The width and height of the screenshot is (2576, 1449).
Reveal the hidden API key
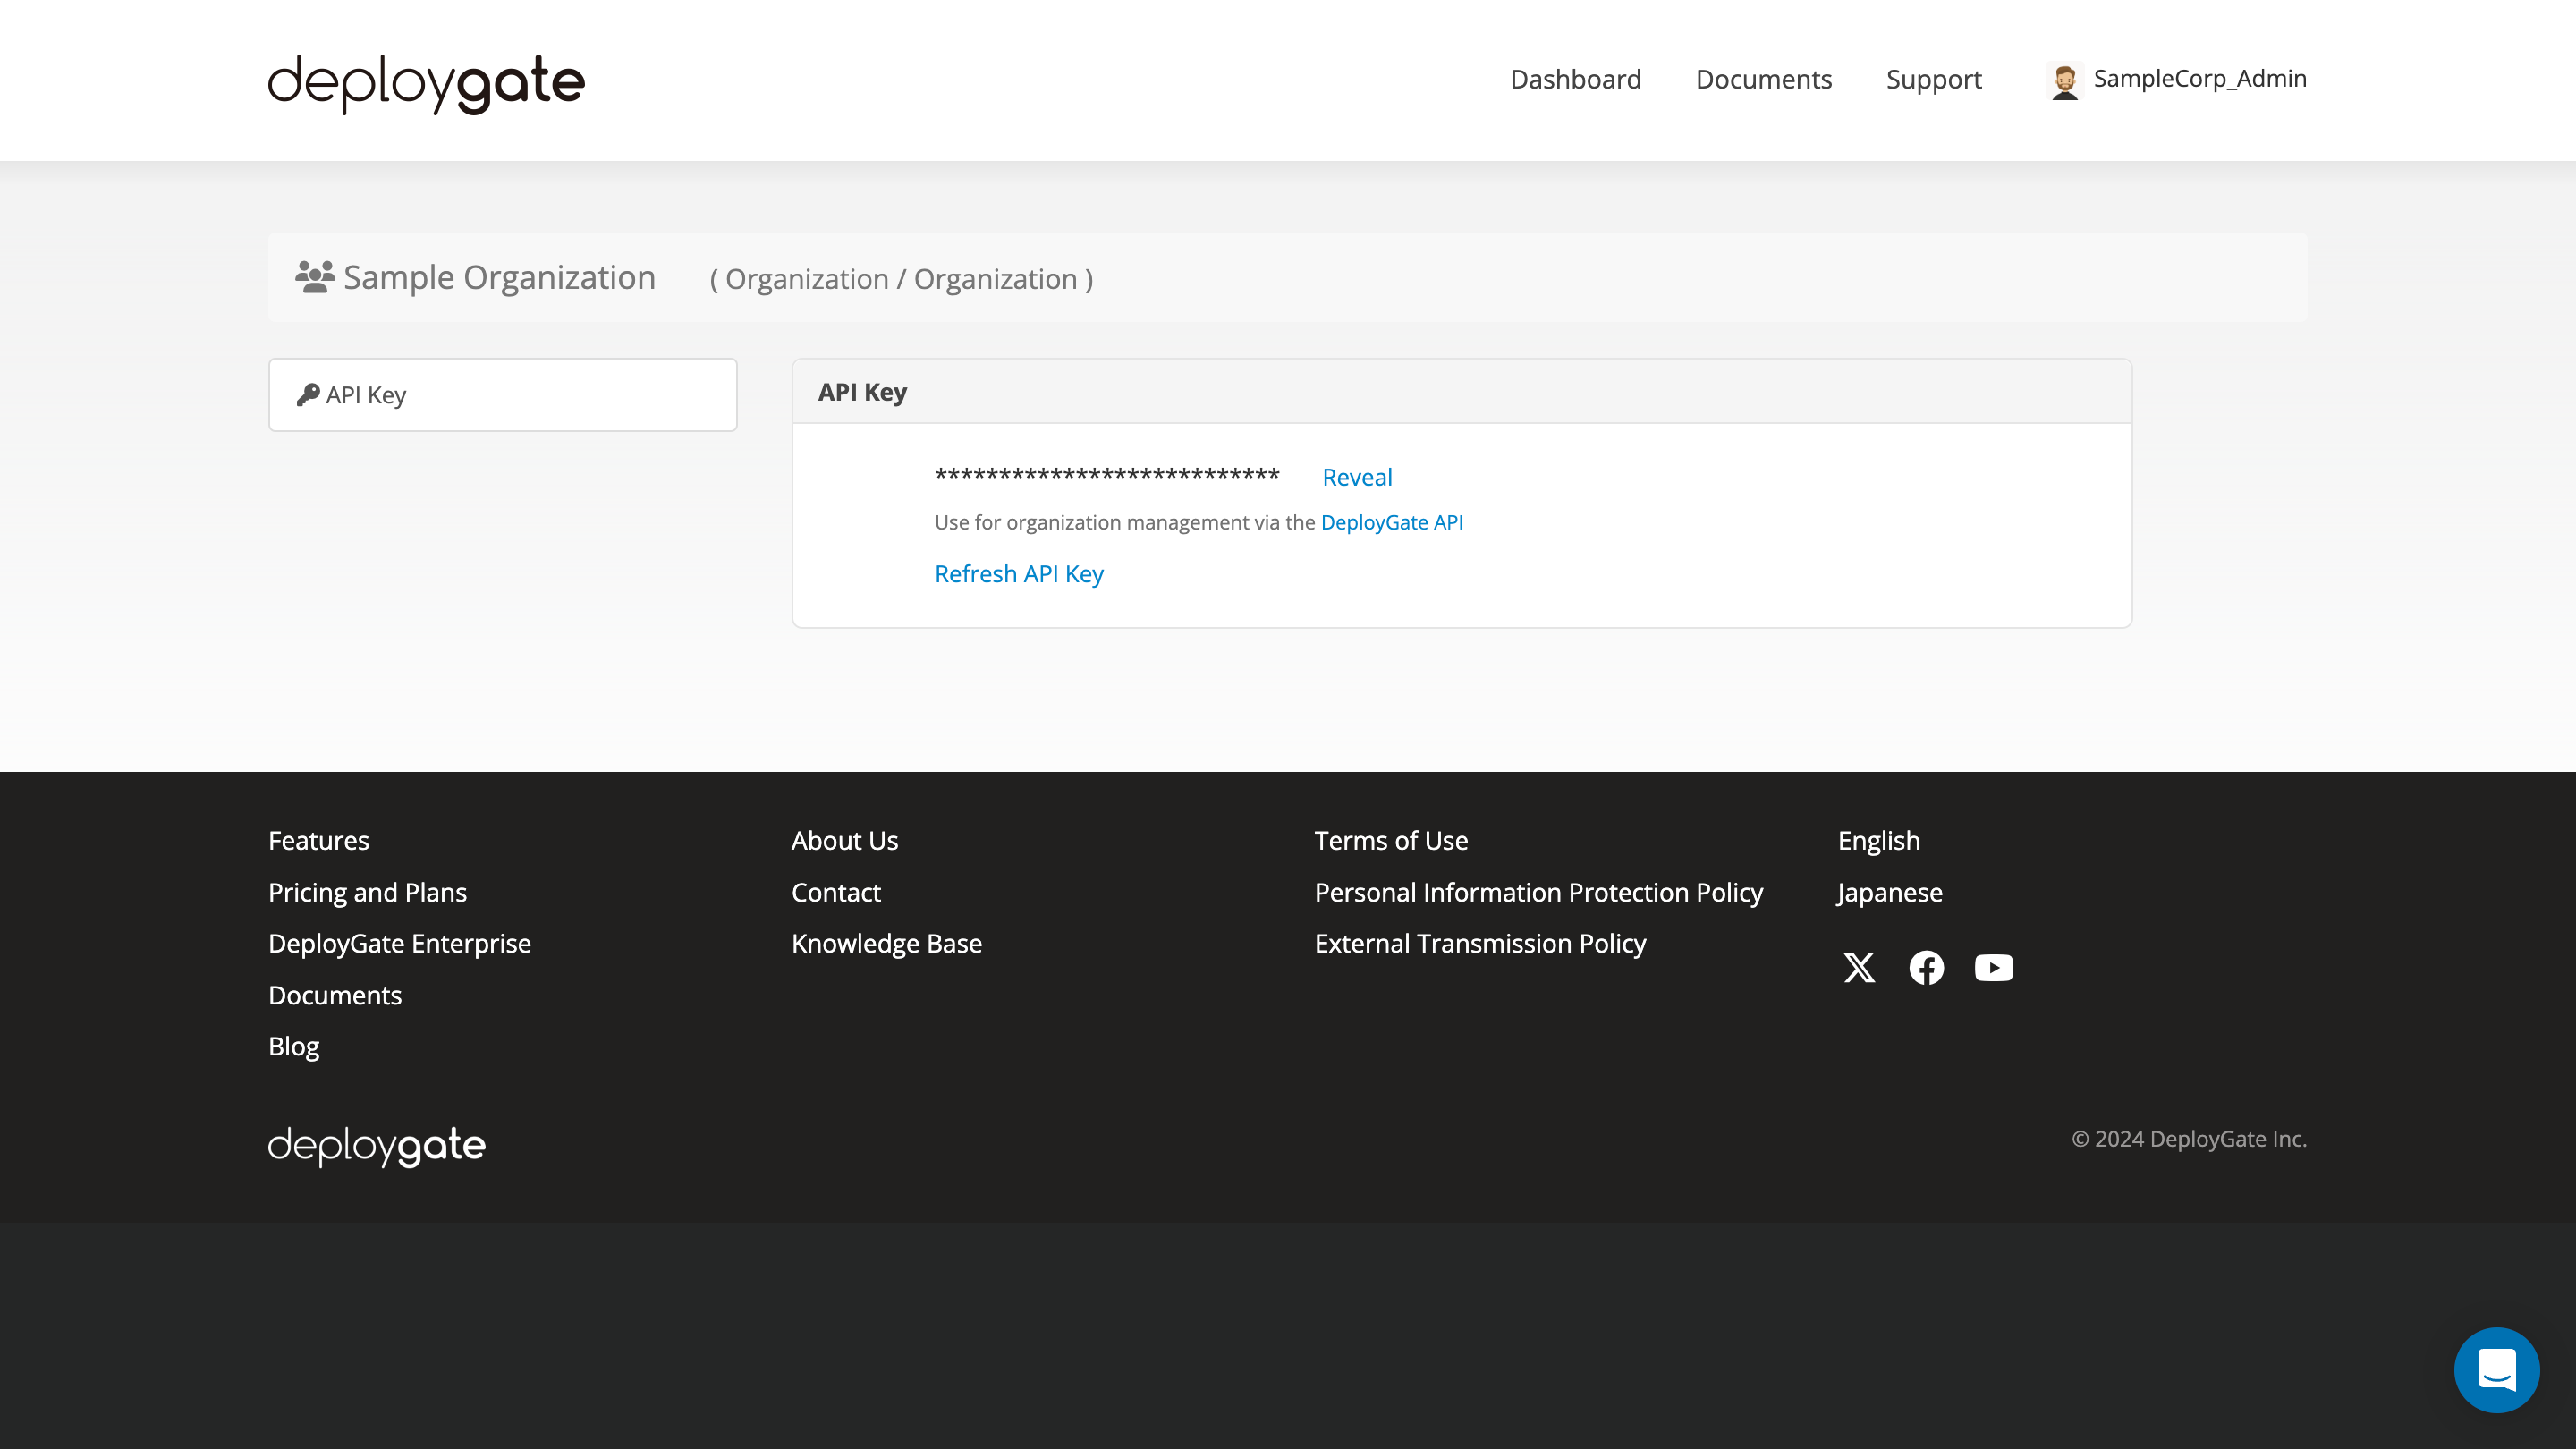tap(1357, 477)
